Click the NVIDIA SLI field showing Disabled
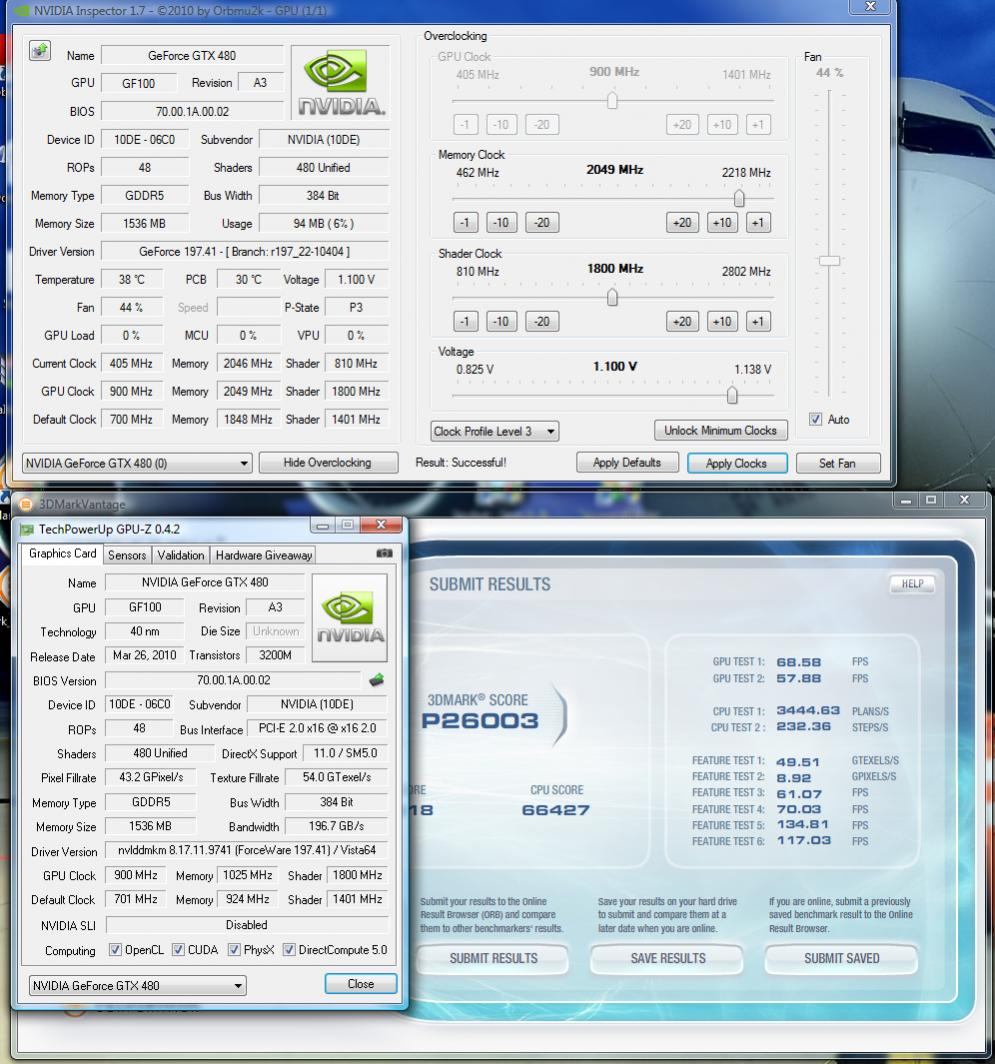 pyautogui.click(x=246, y=925)
